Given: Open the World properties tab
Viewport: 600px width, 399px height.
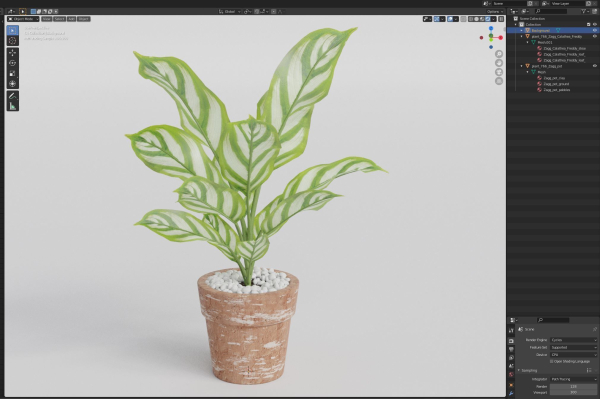Looking at the screenshot, I should point(511,375).
